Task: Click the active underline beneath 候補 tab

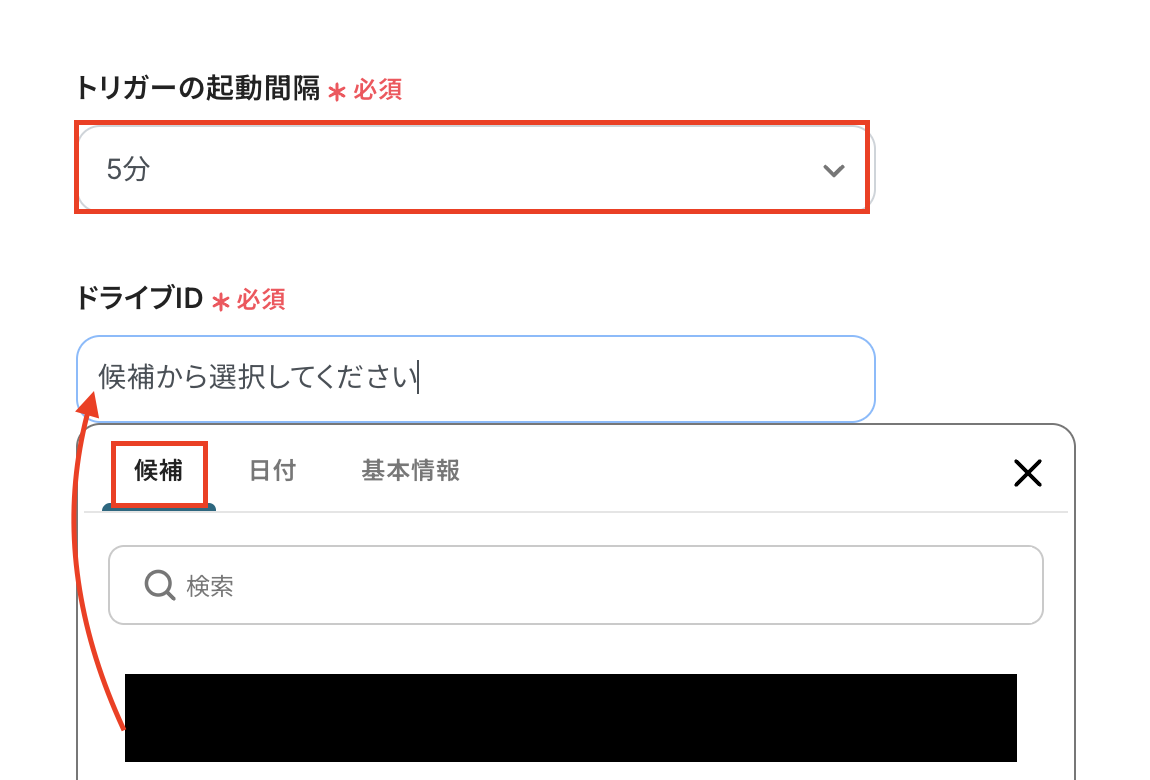Action: 159,507
